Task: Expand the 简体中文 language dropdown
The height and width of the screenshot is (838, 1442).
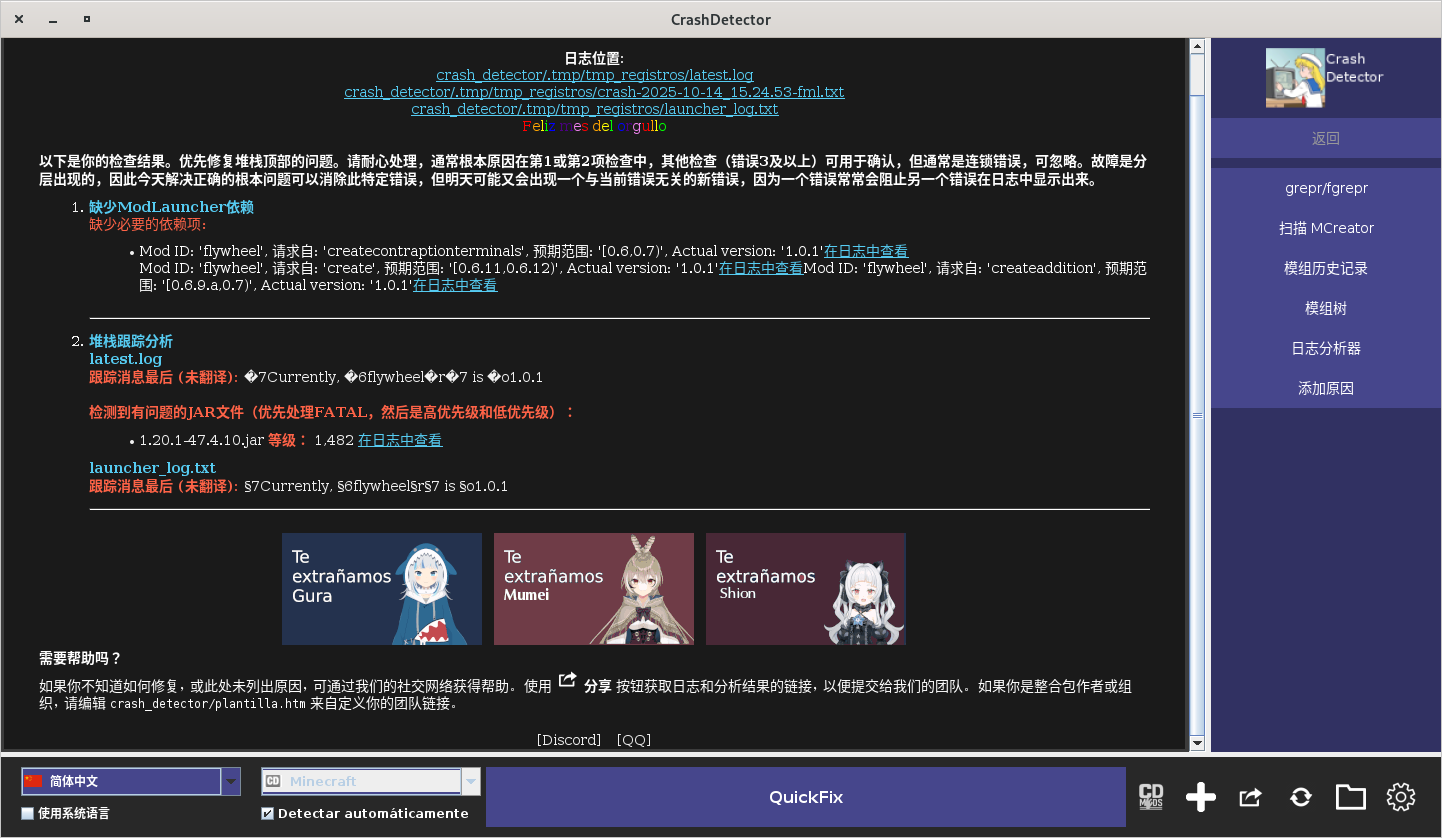Action: 231,781
